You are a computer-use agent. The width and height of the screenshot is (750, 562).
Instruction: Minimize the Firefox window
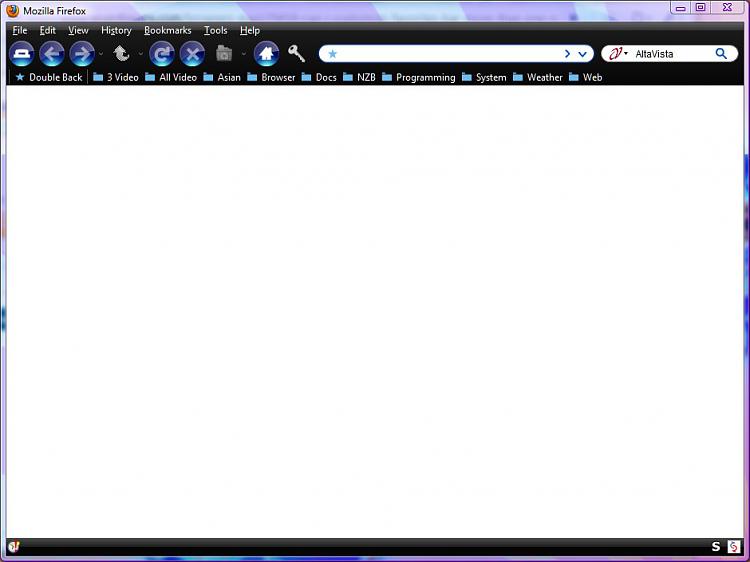click(x=681, y=8)
